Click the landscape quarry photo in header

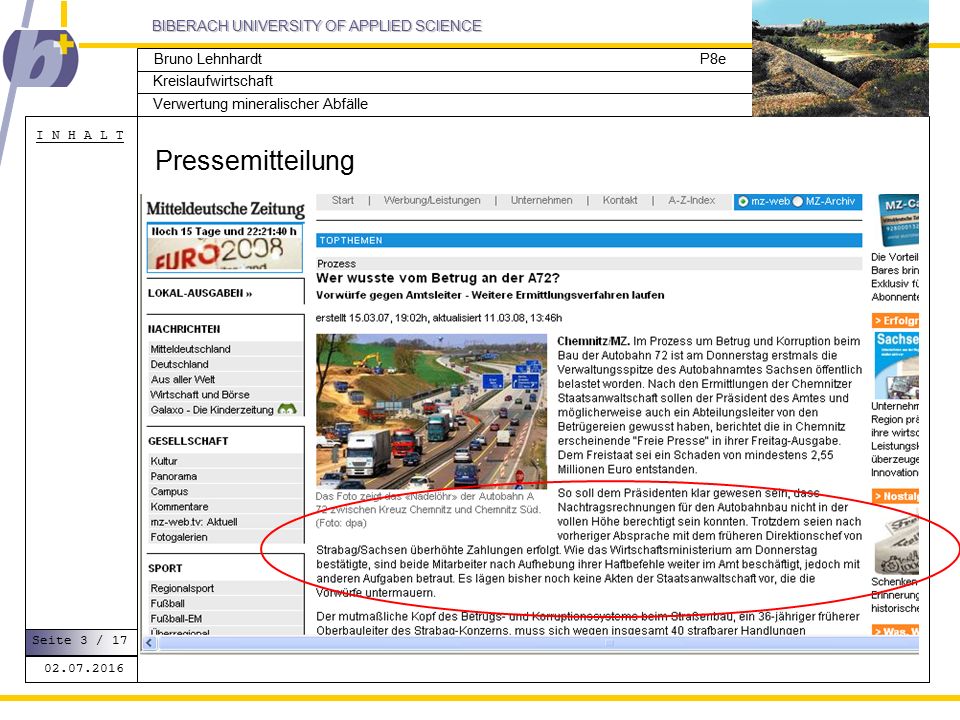[840, 58]
